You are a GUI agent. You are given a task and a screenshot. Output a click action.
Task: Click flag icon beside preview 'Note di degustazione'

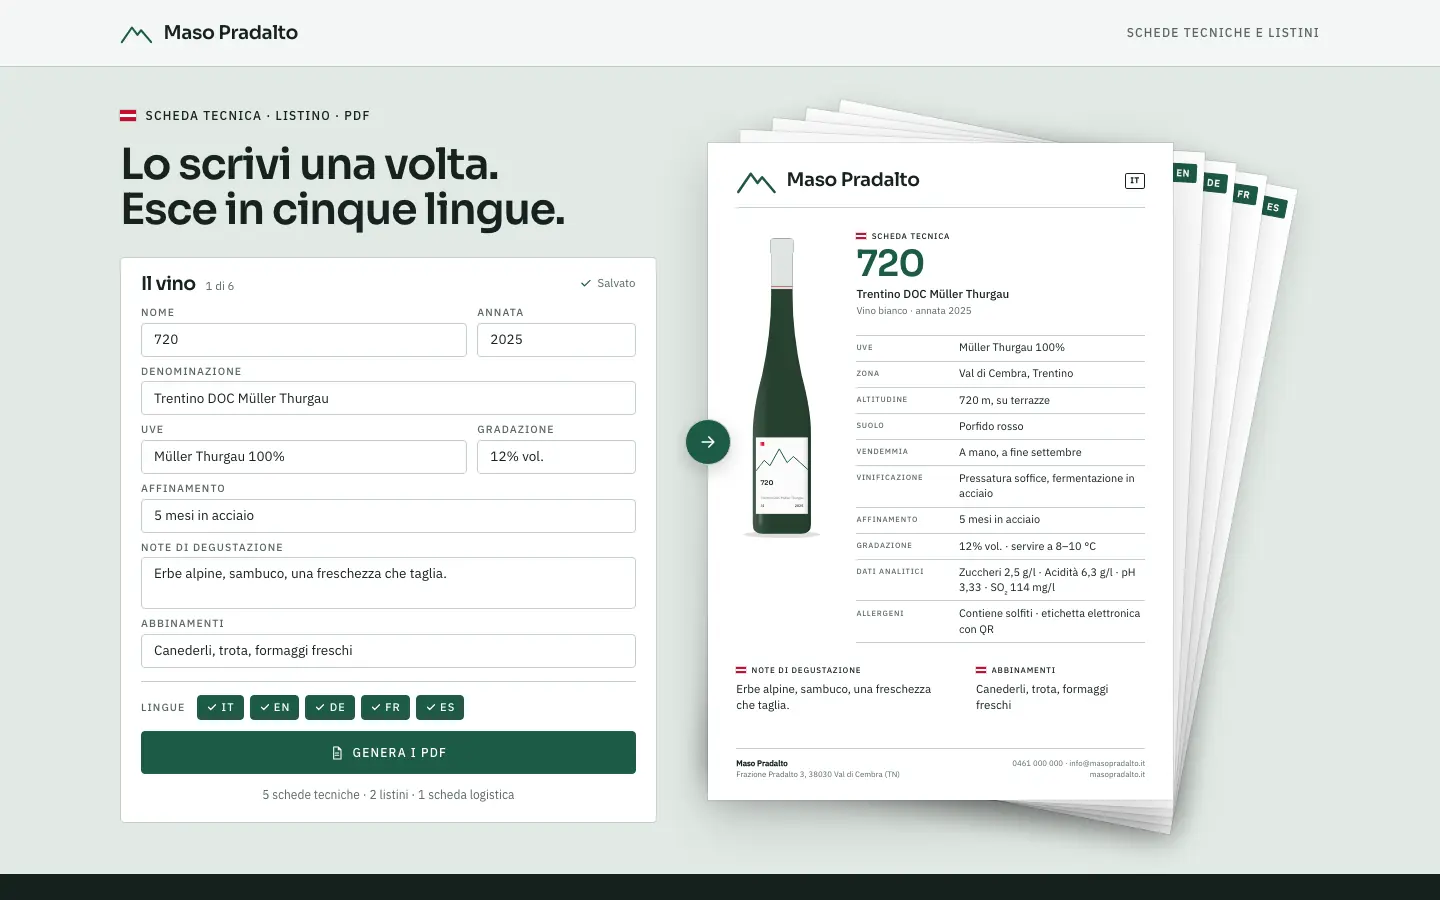coord(741,670)
